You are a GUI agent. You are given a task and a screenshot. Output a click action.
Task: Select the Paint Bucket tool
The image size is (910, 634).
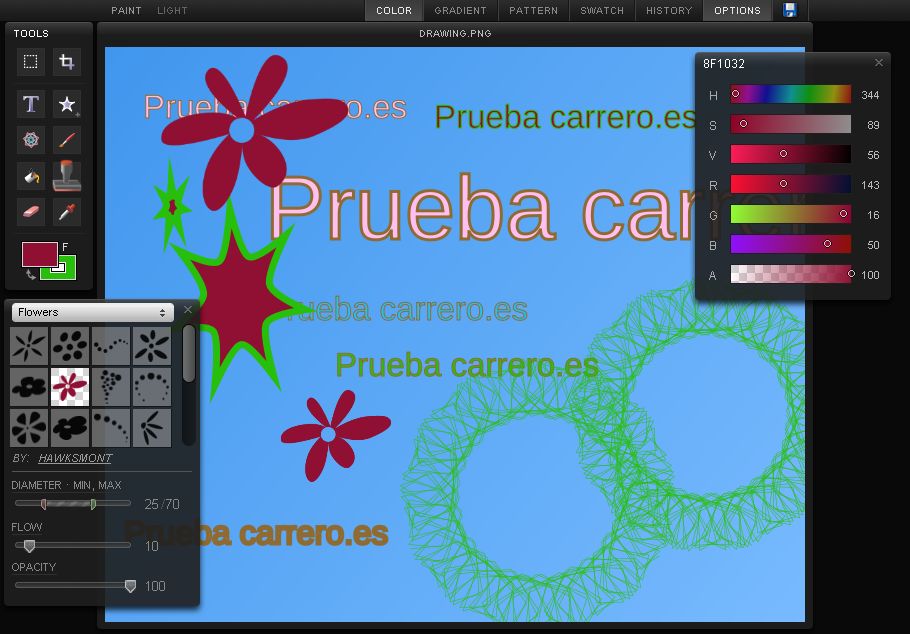point(30,177)
